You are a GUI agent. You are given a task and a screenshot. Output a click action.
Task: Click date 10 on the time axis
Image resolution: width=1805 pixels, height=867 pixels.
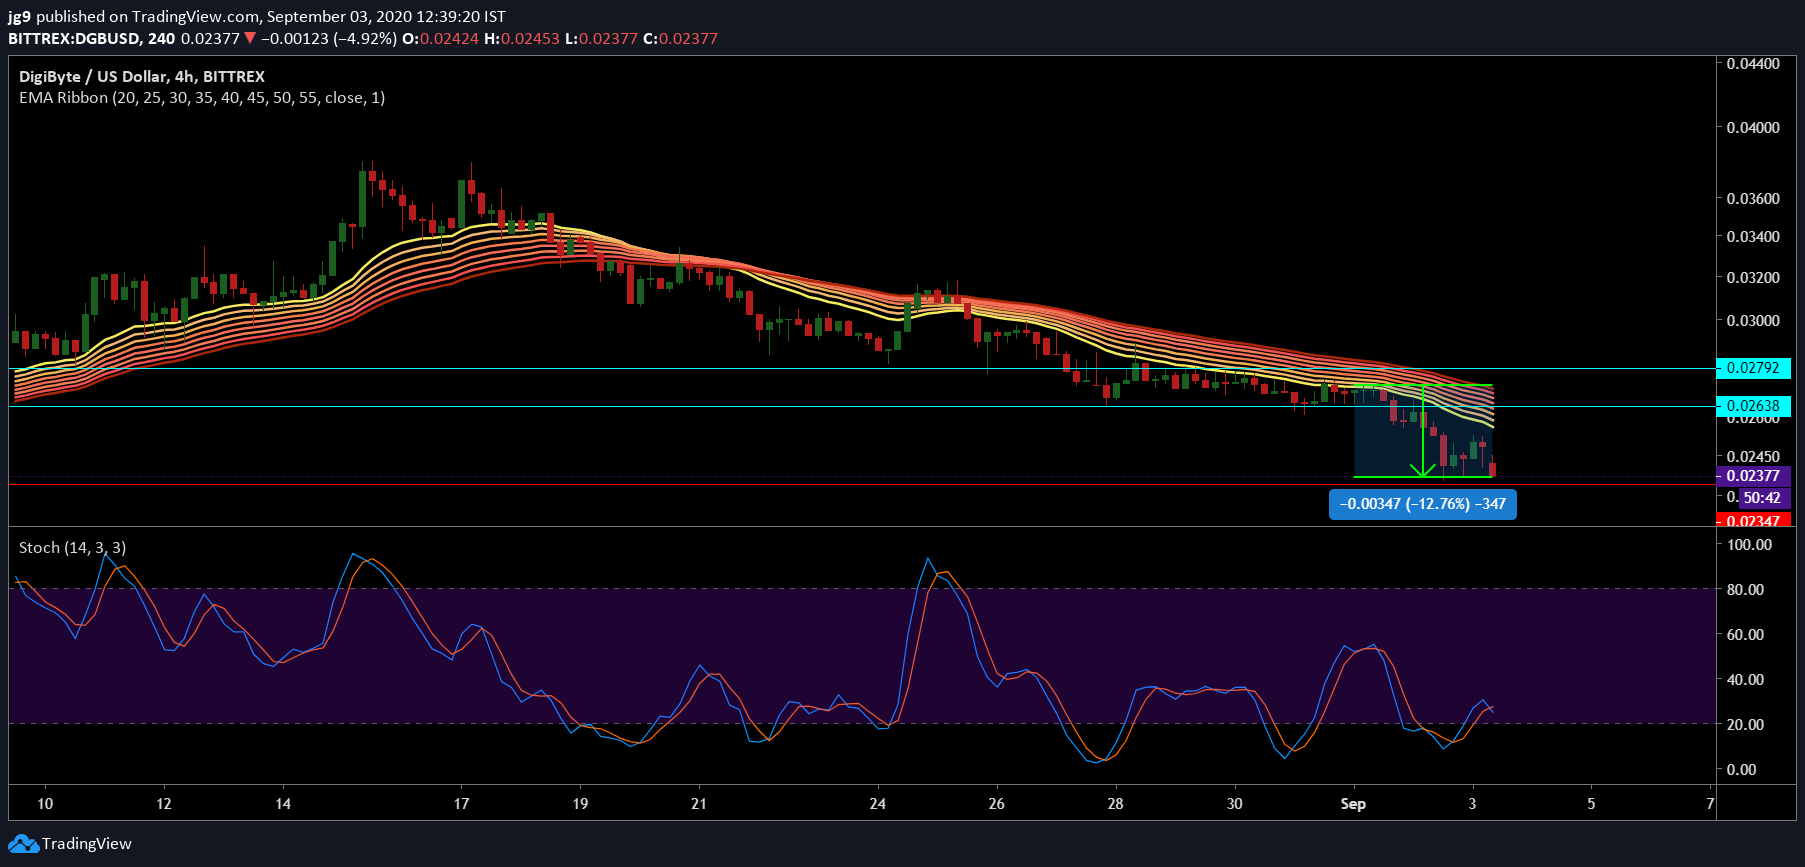point(45,804)
